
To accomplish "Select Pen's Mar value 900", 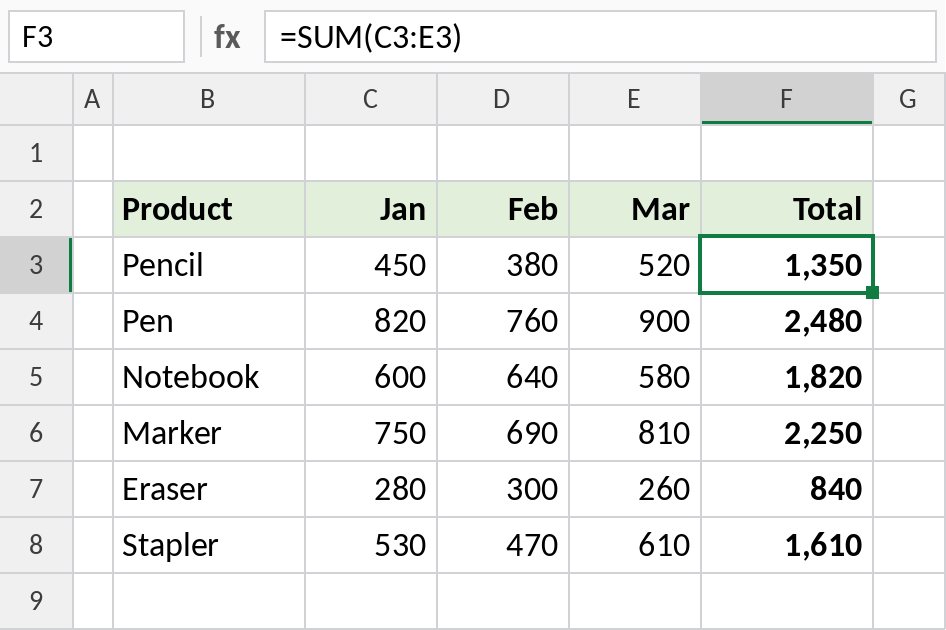I will click(x=635, y=321).
